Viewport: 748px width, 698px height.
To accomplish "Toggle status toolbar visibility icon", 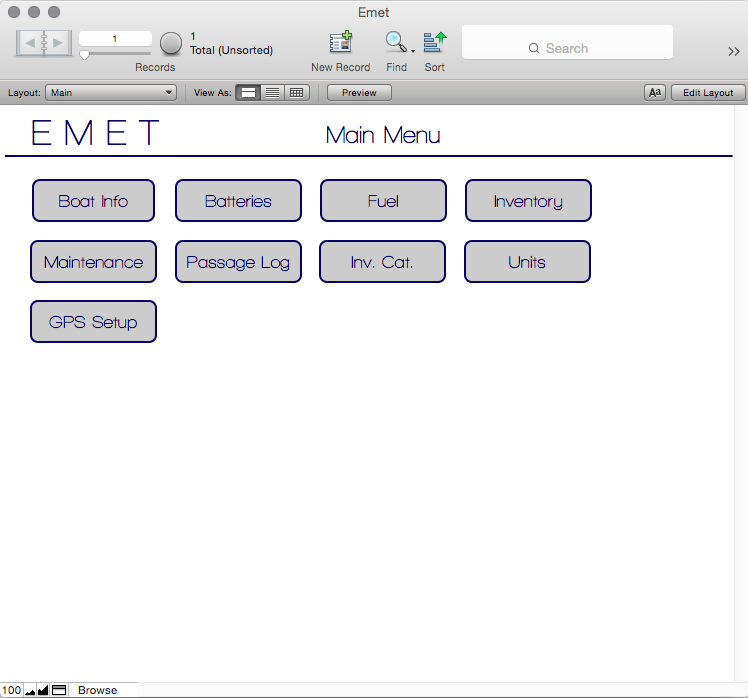I will tap(59, 690).
